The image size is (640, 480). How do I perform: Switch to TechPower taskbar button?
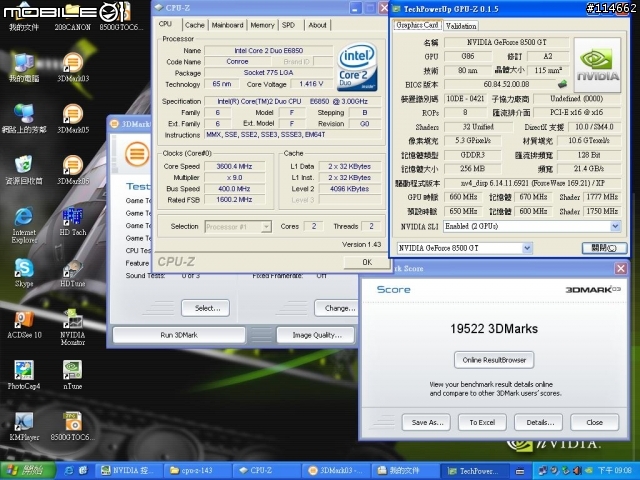click(x=475, y=471)
